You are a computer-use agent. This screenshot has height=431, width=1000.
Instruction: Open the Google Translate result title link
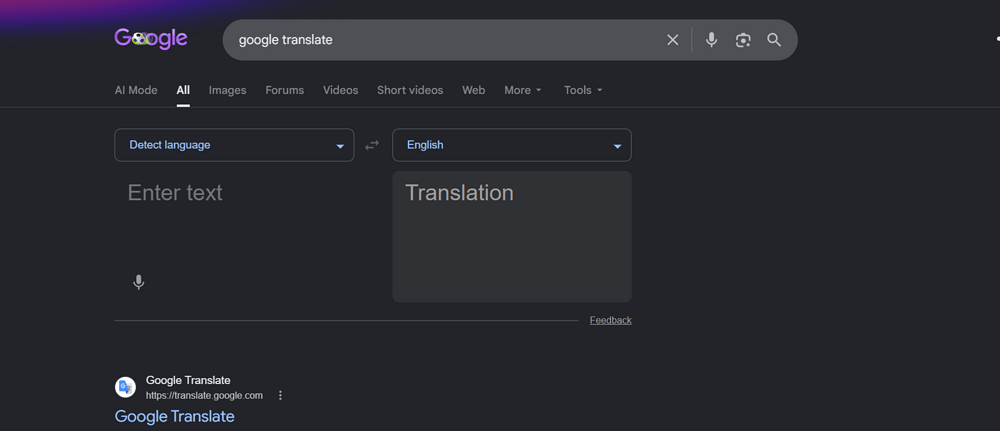(x=175, y=416)
